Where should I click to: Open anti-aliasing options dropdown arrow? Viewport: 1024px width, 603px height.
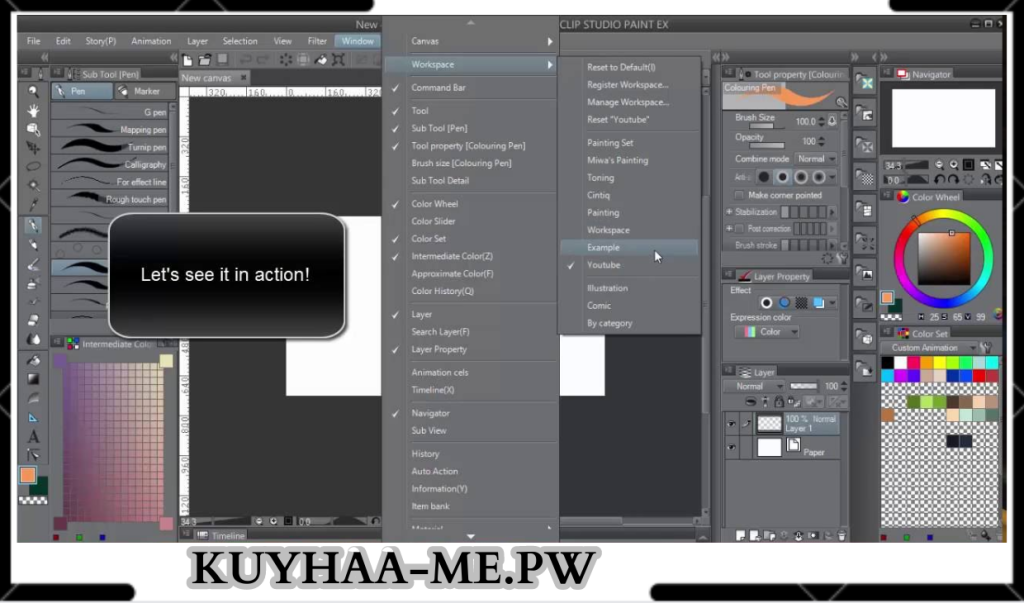[832, 177]
